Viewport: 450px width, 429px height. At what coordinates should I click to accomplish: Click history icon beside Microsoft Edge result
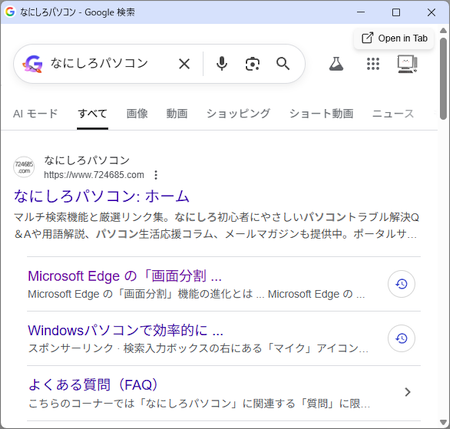401,284
